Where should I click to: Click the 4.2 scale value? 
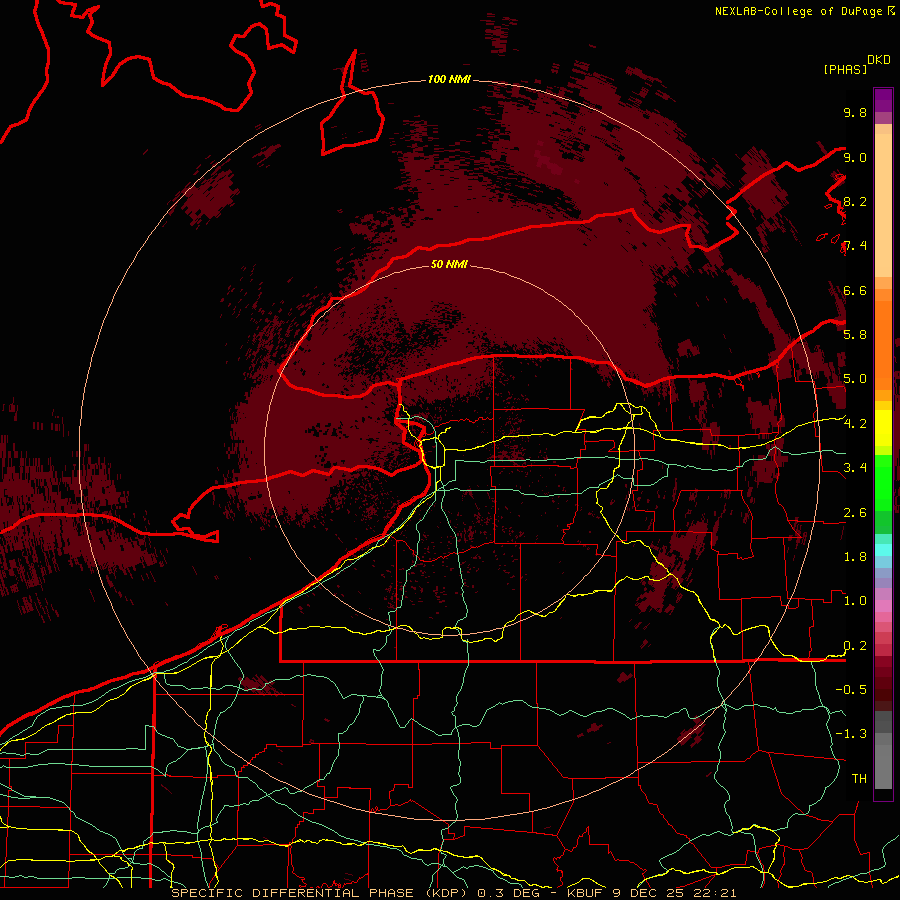[855, 424]
